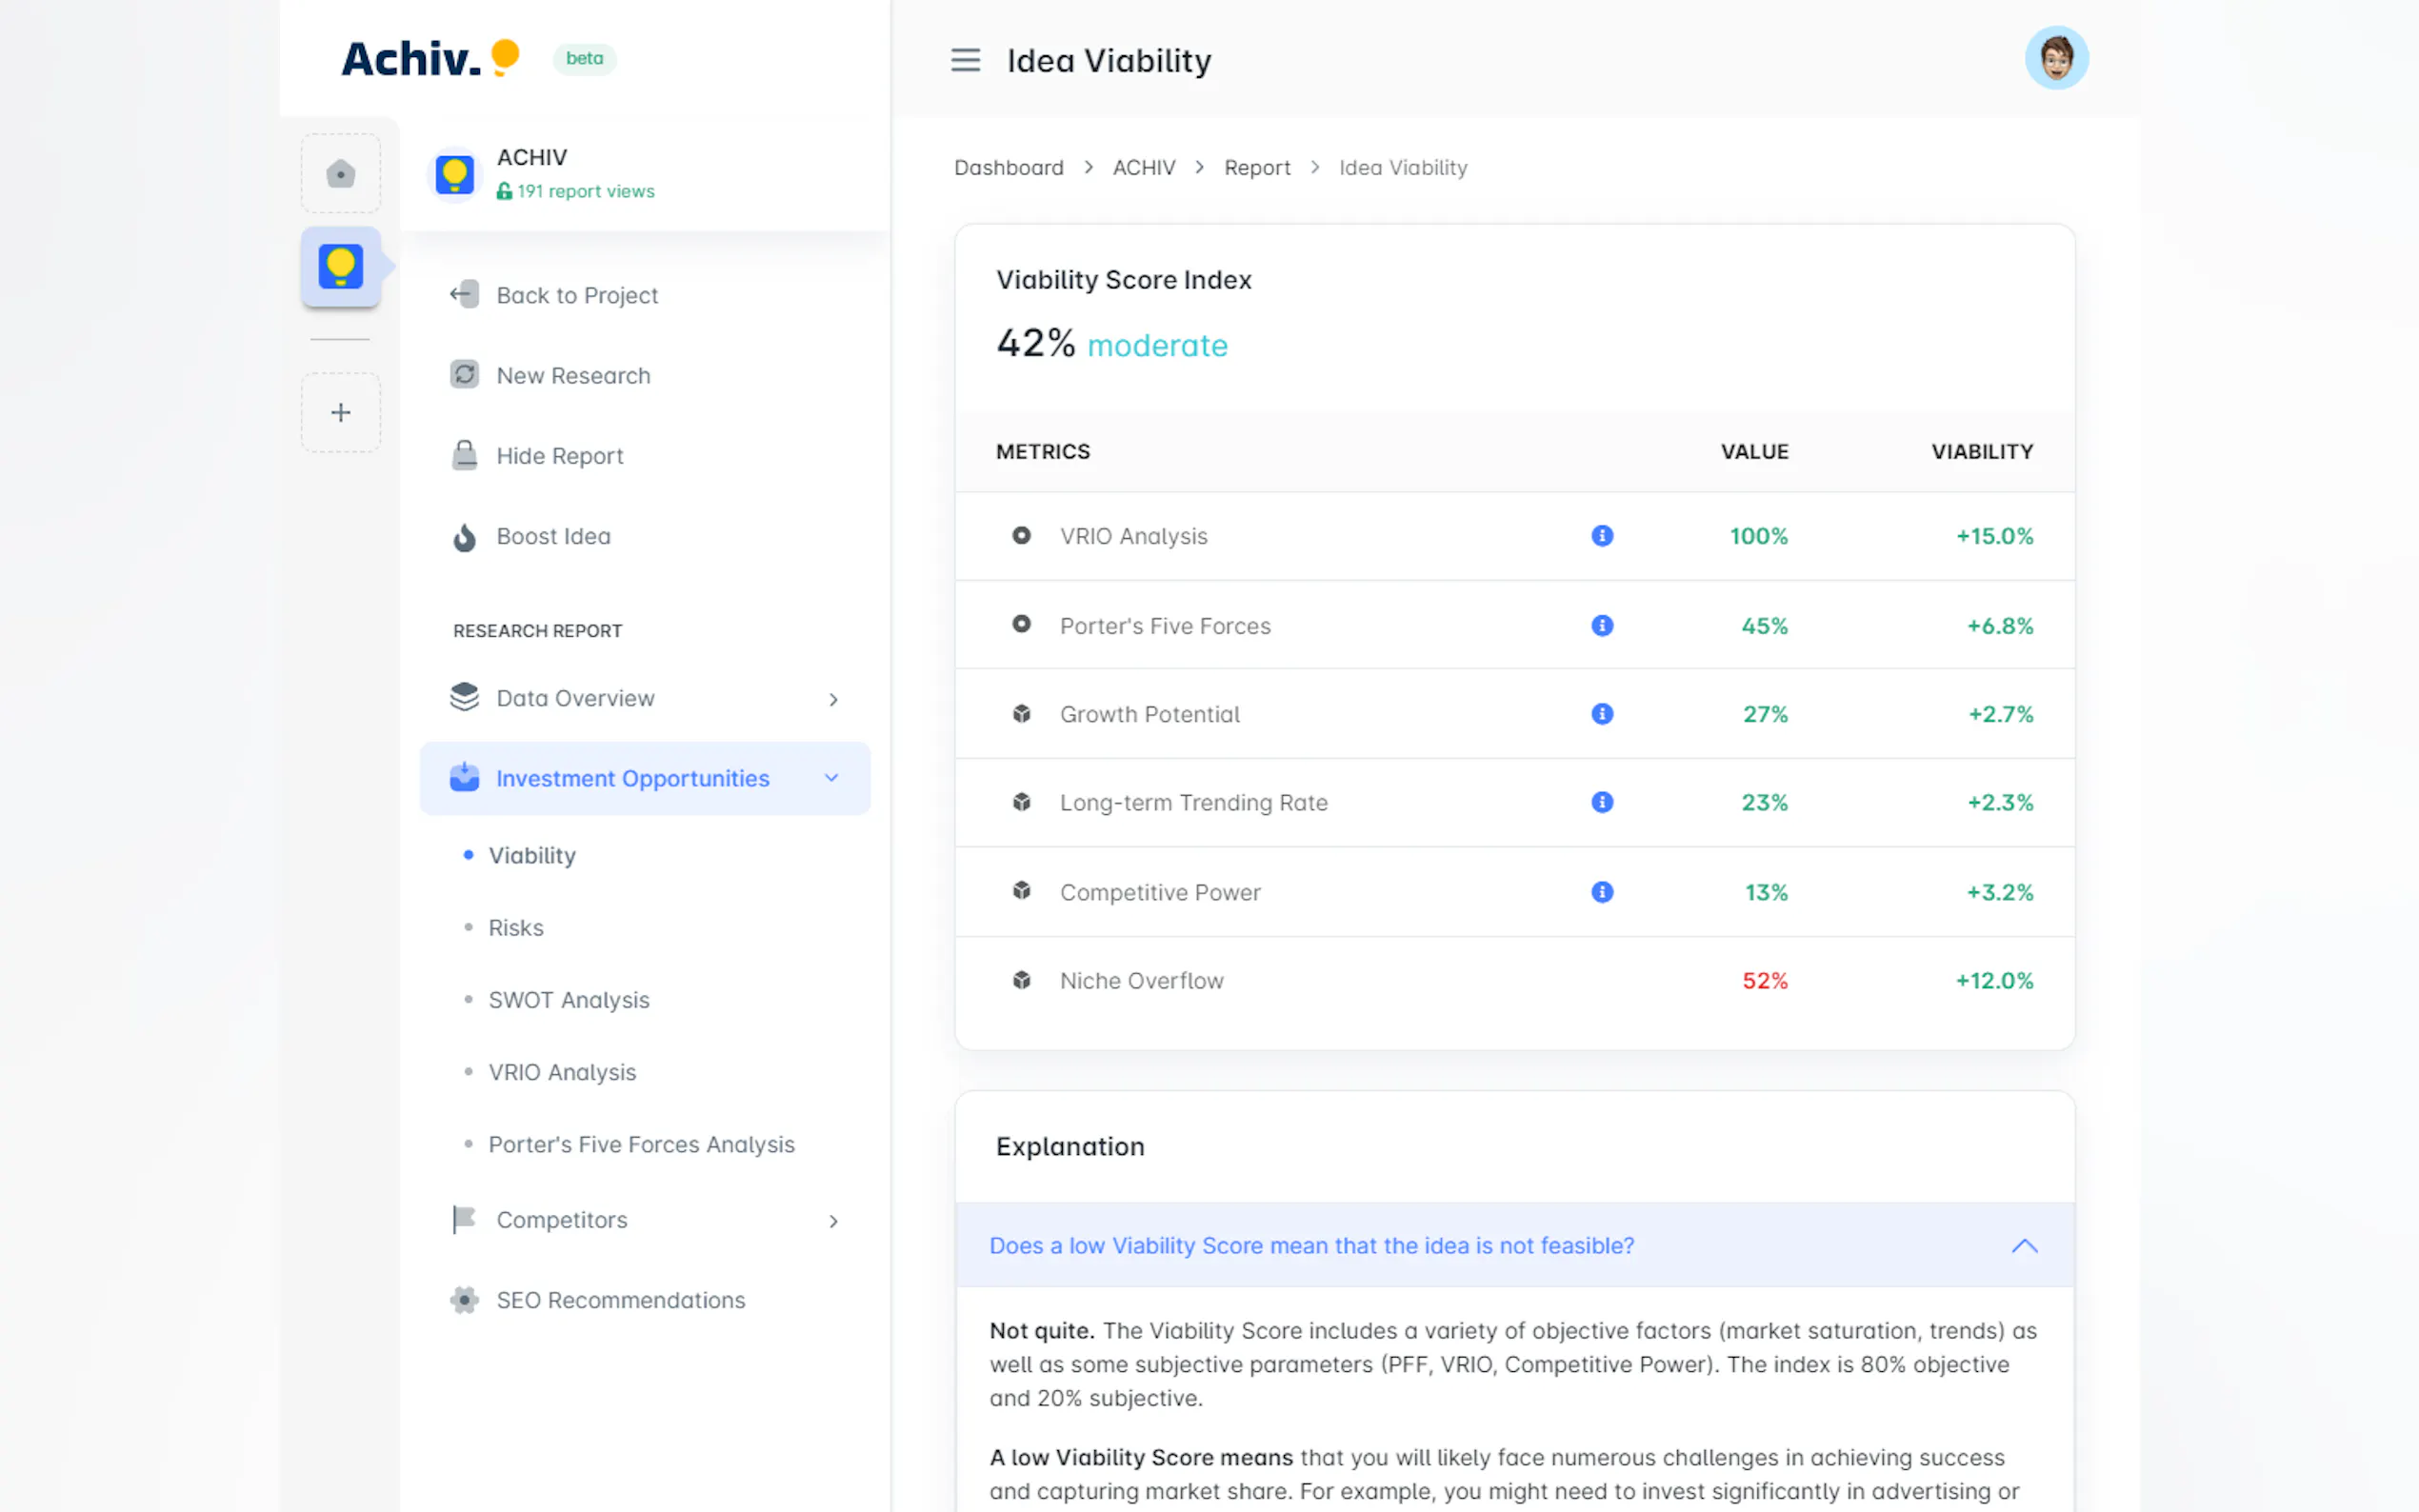Open the Risks report page
The image size is (2419, 1512).
pyautogui.click(x=515, y=928)
